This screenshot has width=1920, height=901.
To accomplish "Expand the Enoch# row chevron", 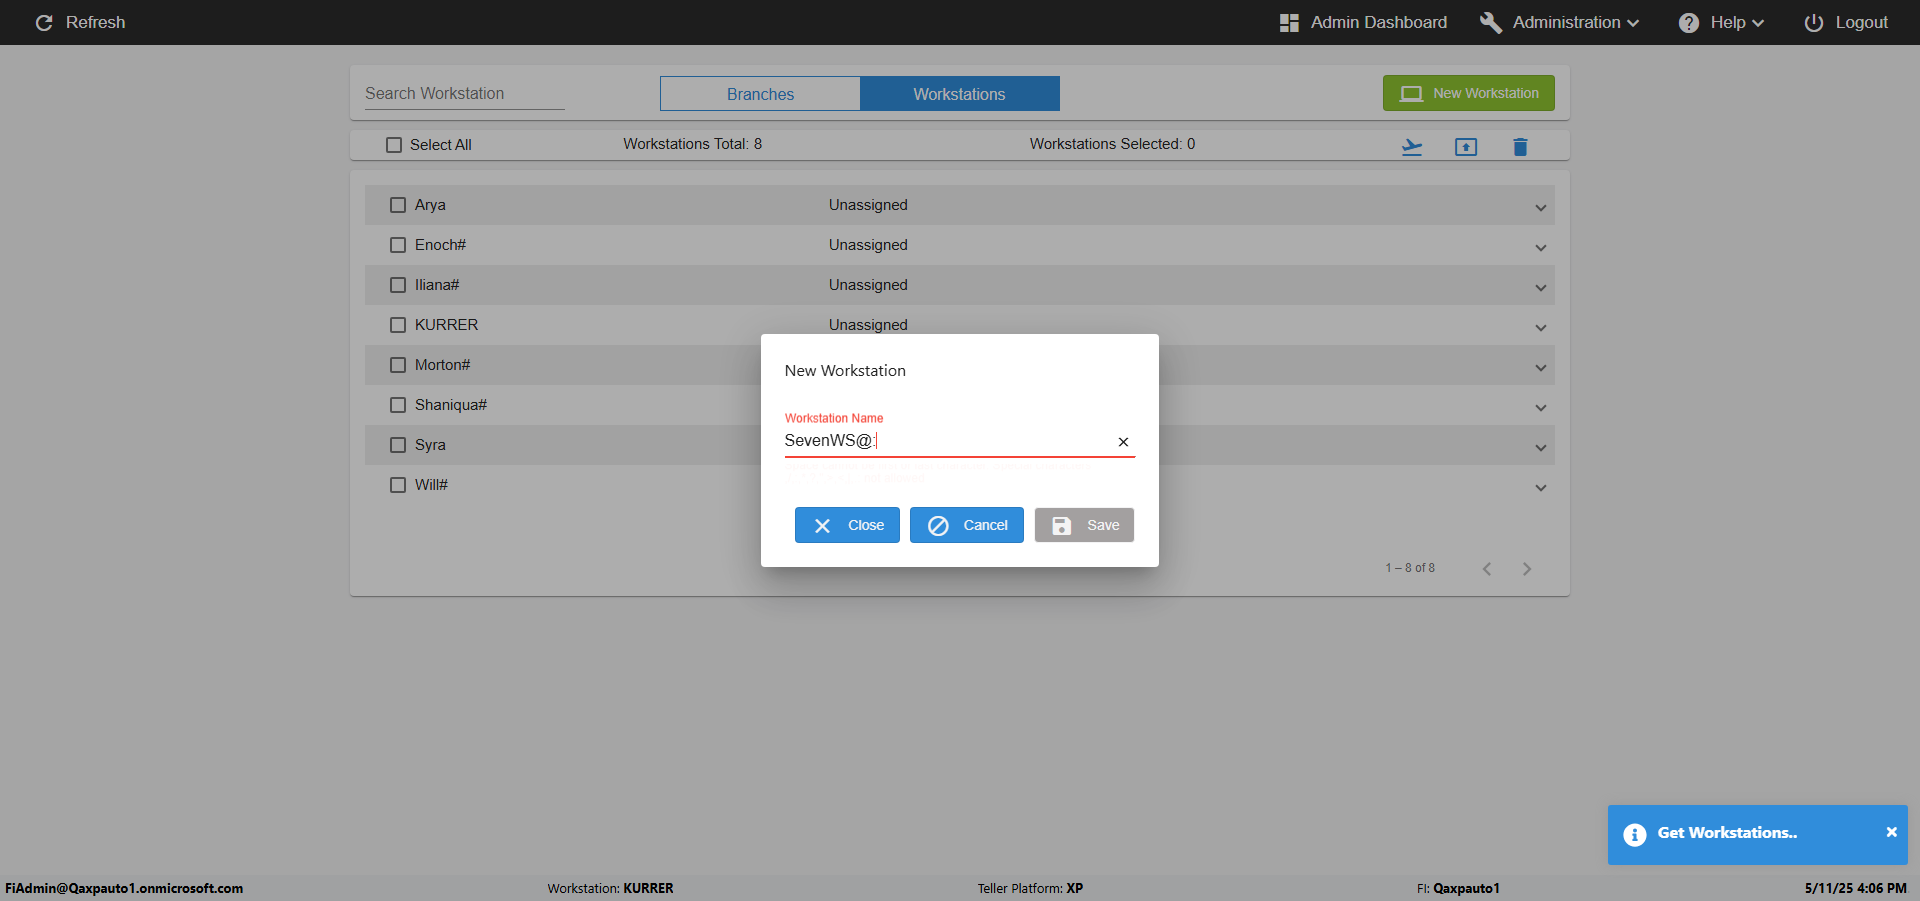I will (1541, 248).
